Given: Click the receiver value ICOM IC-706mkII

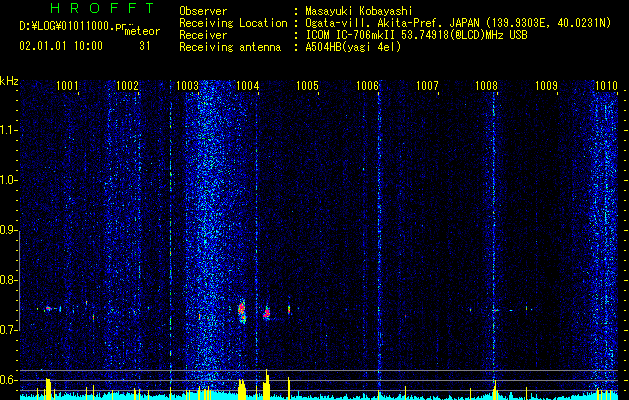Looking at the screenshot, I should tap(351, 35).
